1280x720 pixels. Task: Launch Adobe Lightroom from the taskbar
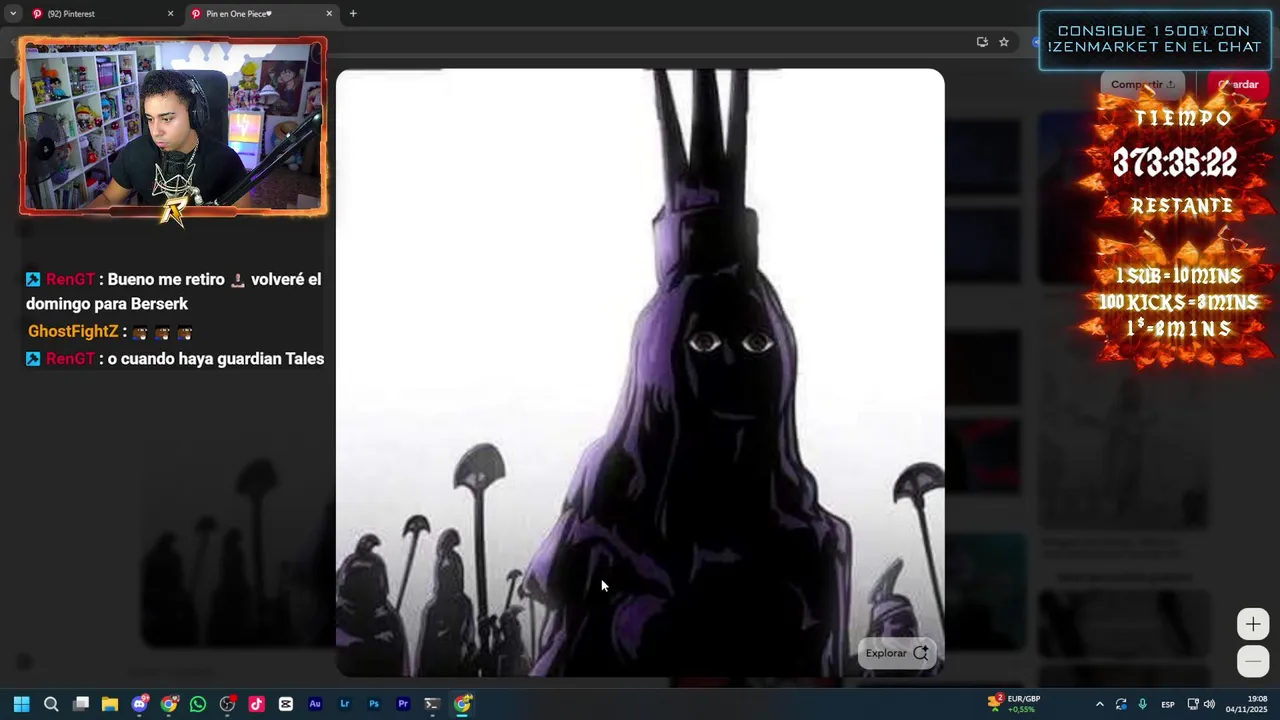345,704
